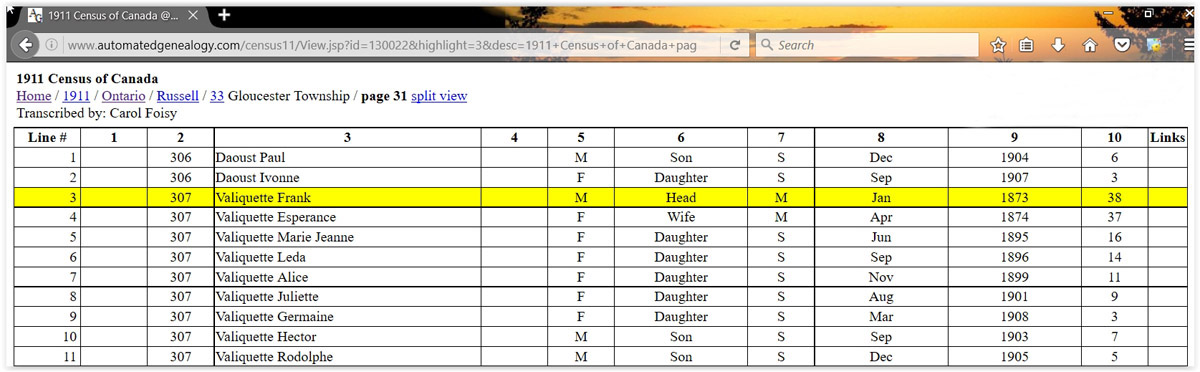Open the 33 sub-district link
The image size is (1200, 372).
[217, 96]
